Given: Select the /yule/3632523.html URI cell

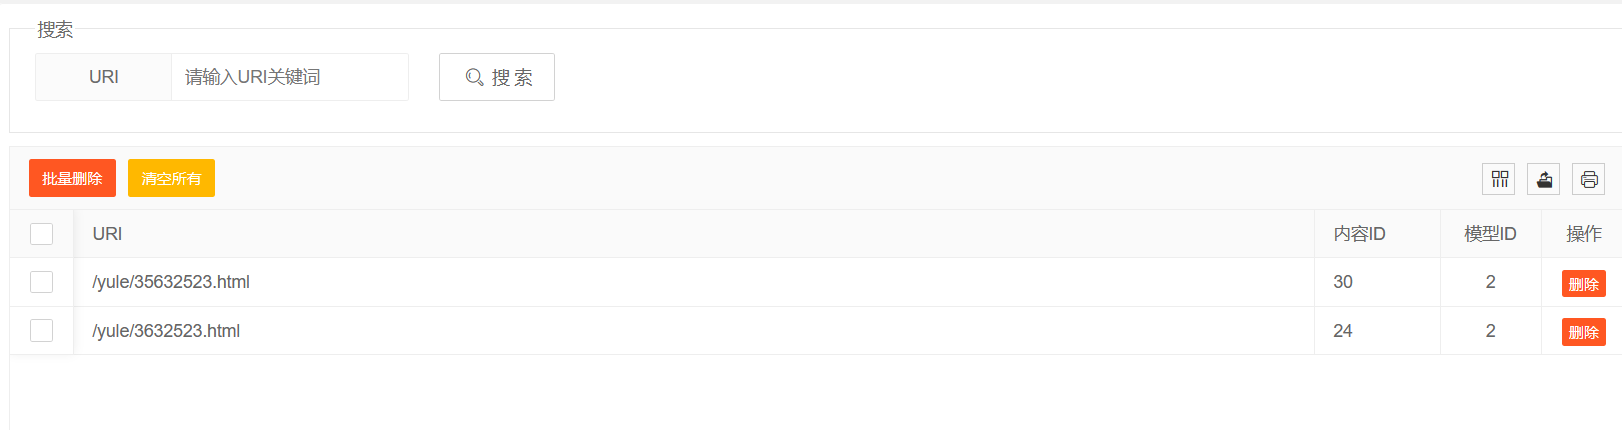Looking at the screenshot, I should coord(694,330).
